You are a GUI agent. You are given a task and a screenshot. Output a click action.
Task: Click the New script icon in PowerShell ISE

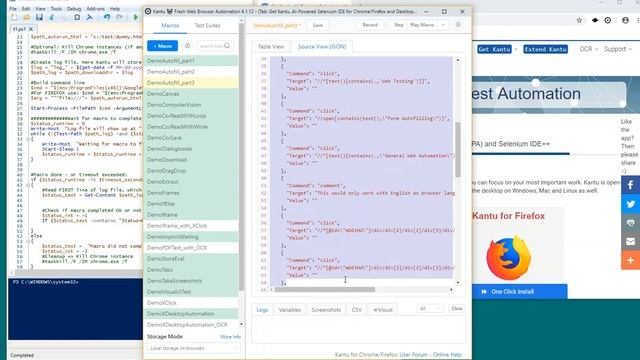pyautogui.click(x=14, y=17)
